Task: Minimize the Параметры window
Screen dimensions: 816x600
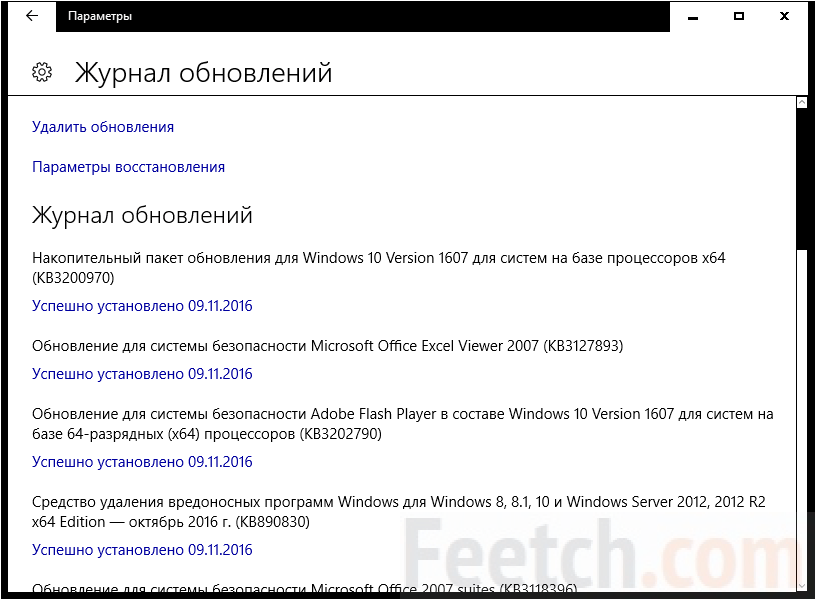Action: (693, 17)
